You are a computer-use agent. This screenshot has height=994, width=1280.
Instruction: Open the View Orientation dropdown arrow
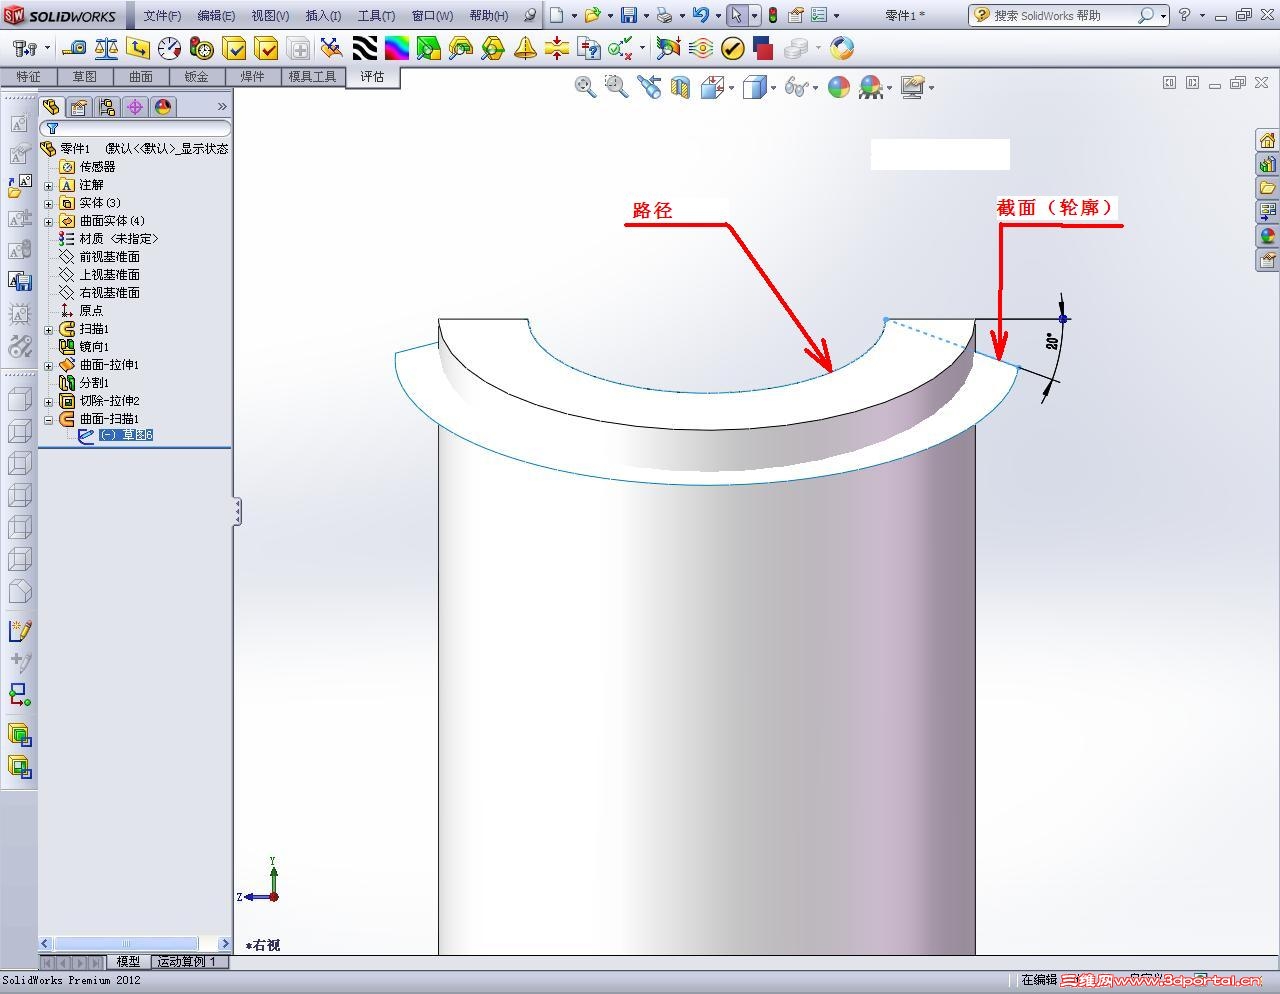point(733,88)
